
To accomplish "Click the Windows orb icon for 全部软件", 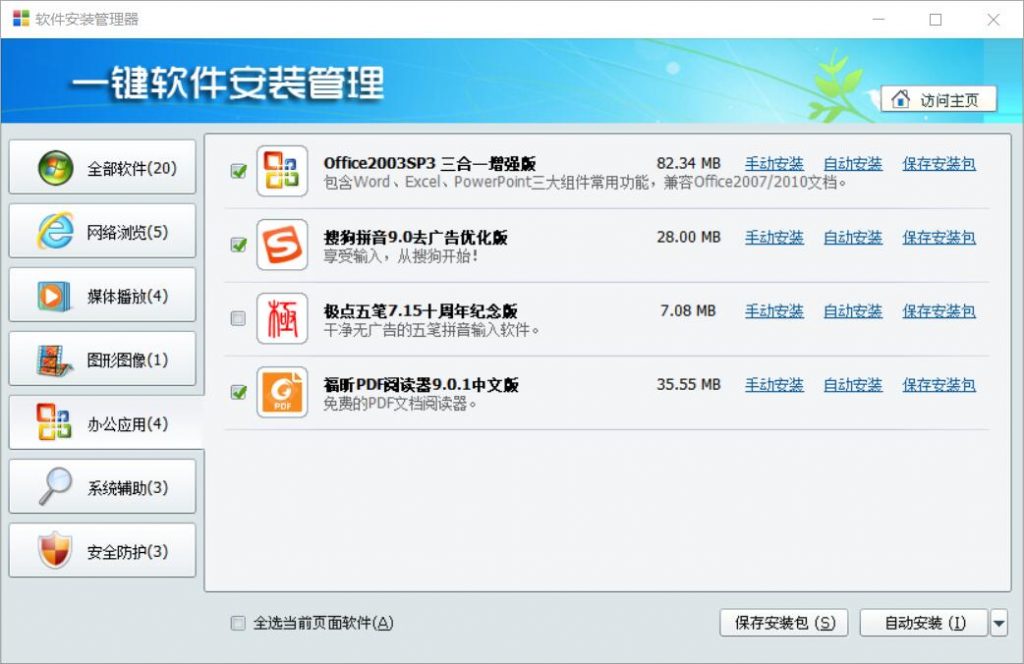I will point(56,168).
